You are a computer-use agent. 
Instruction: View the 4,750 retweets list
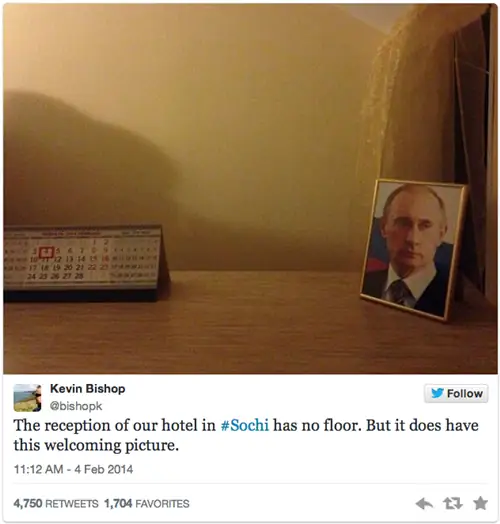(x=56, y=503)
